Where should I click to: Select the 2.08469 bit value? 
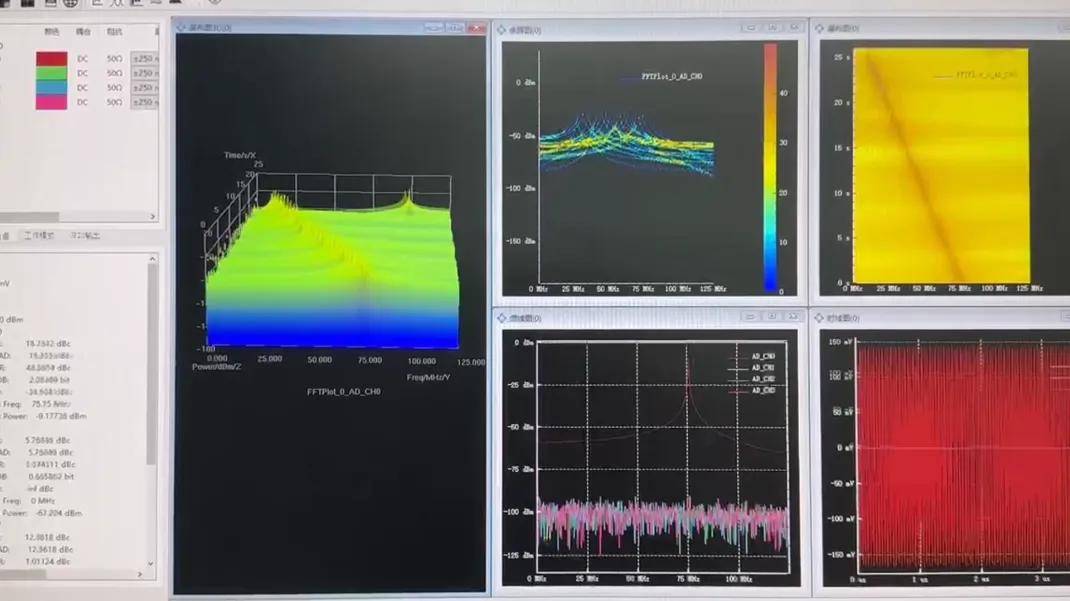tap(49, 379)
